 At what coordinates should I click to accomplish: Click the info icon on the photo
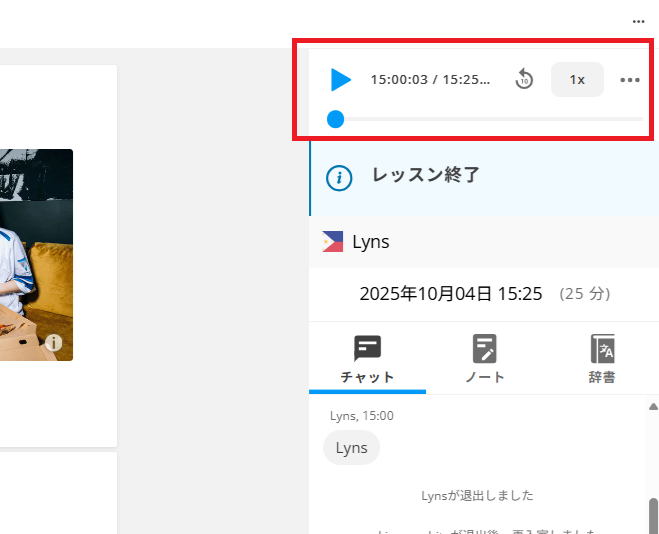tap(54, 343)
